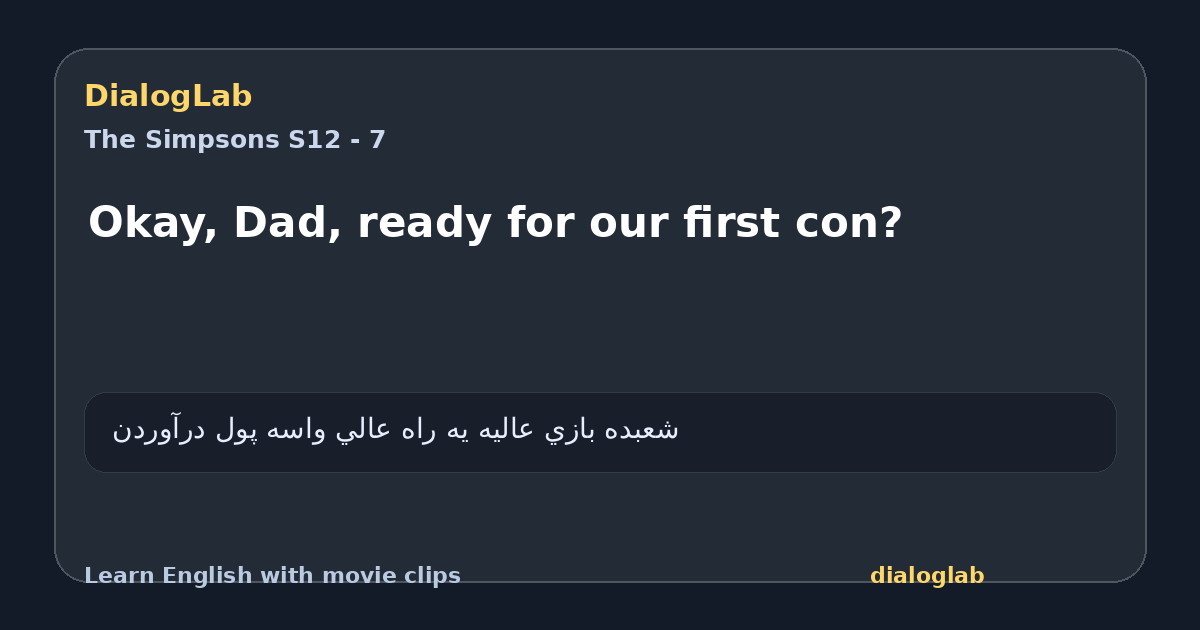Select The Simpsons S12 - 7 episode label
1200x630 pixels.
point(235,140)
